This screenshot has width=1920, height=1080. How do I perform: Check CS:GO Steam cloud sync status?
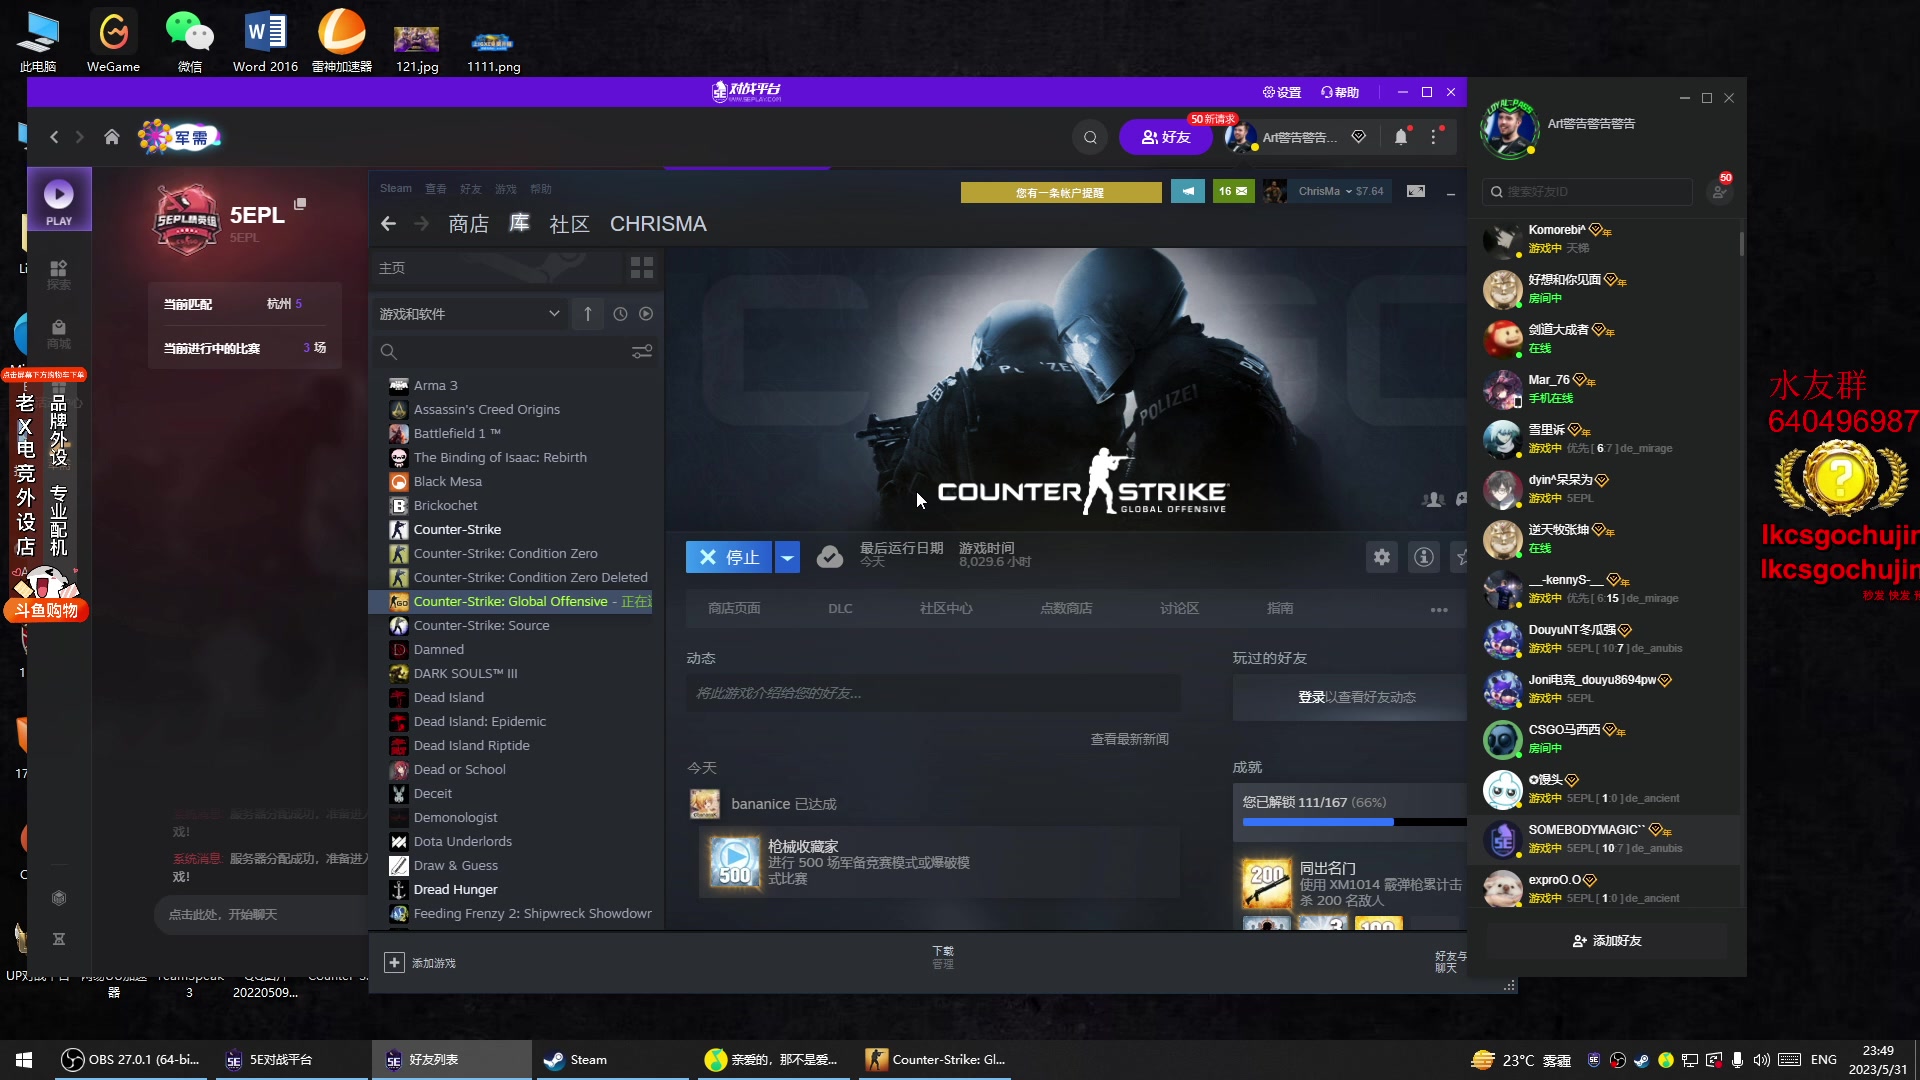pos(830,557)
